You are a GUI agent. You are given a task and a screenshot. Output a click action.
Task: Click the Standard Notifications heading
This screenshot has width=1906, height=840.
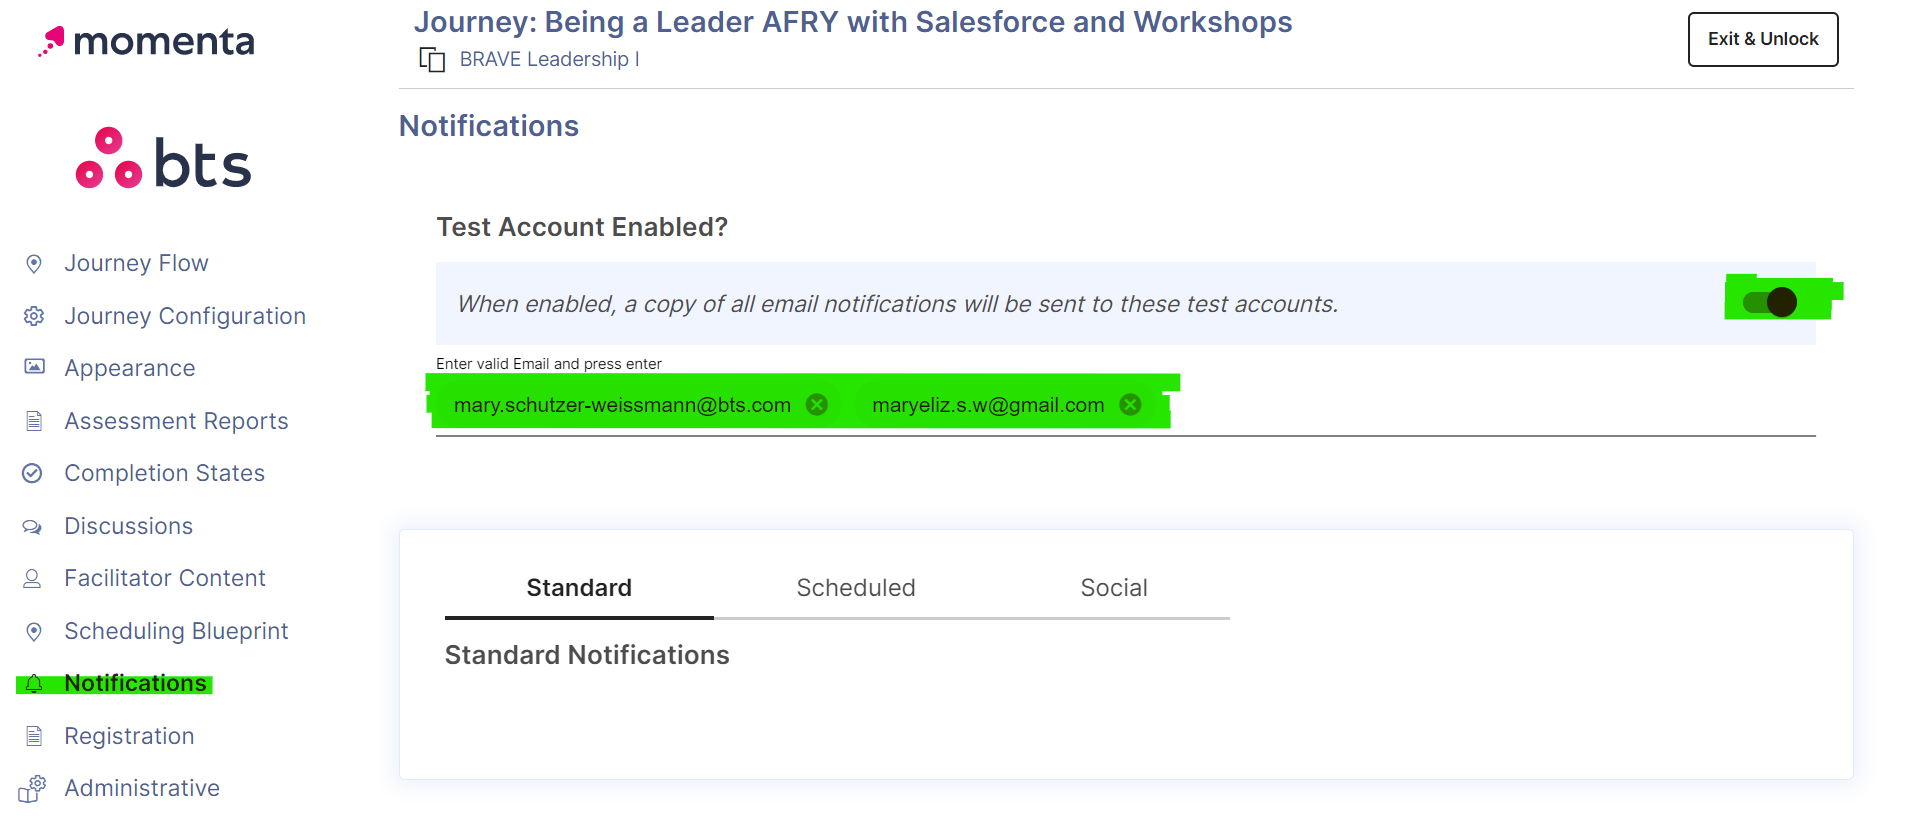pyautogui.click(x=587, y=655)
